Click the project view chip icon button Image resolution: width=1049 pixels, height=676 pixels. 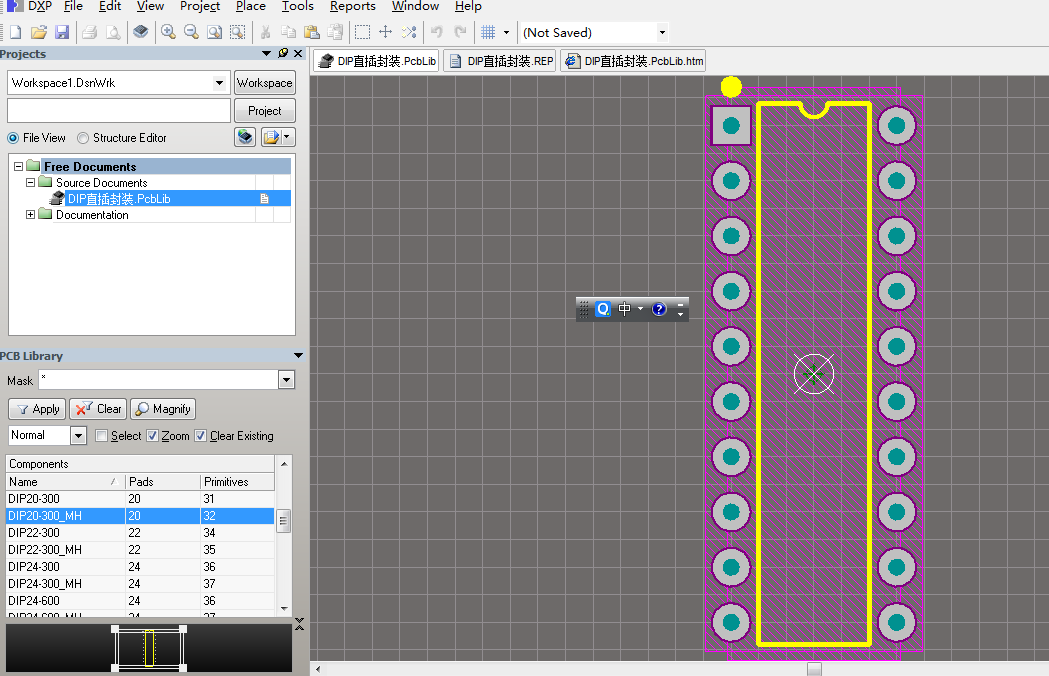[x=245, y=137]
